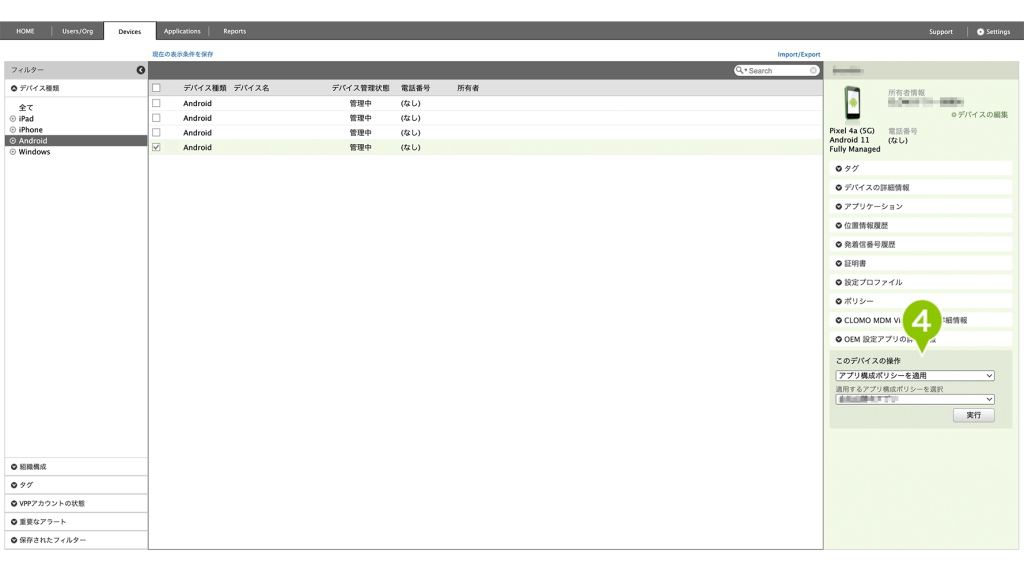This screenshot has height=576, width=1024.
Task: Open アプリ構成ポリシーを適用 operation dropdown
Action: (915, 376)
